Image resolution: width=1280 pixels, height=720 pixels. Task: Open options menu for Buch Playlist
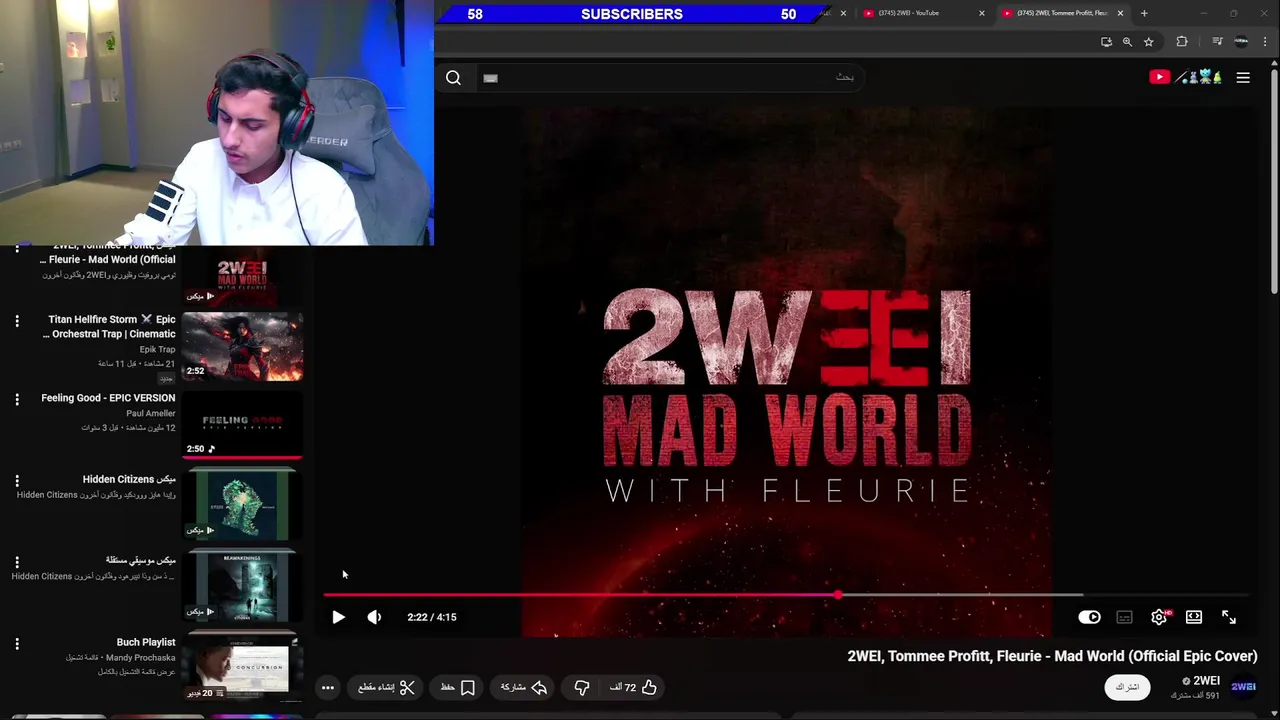pos(16,644)
